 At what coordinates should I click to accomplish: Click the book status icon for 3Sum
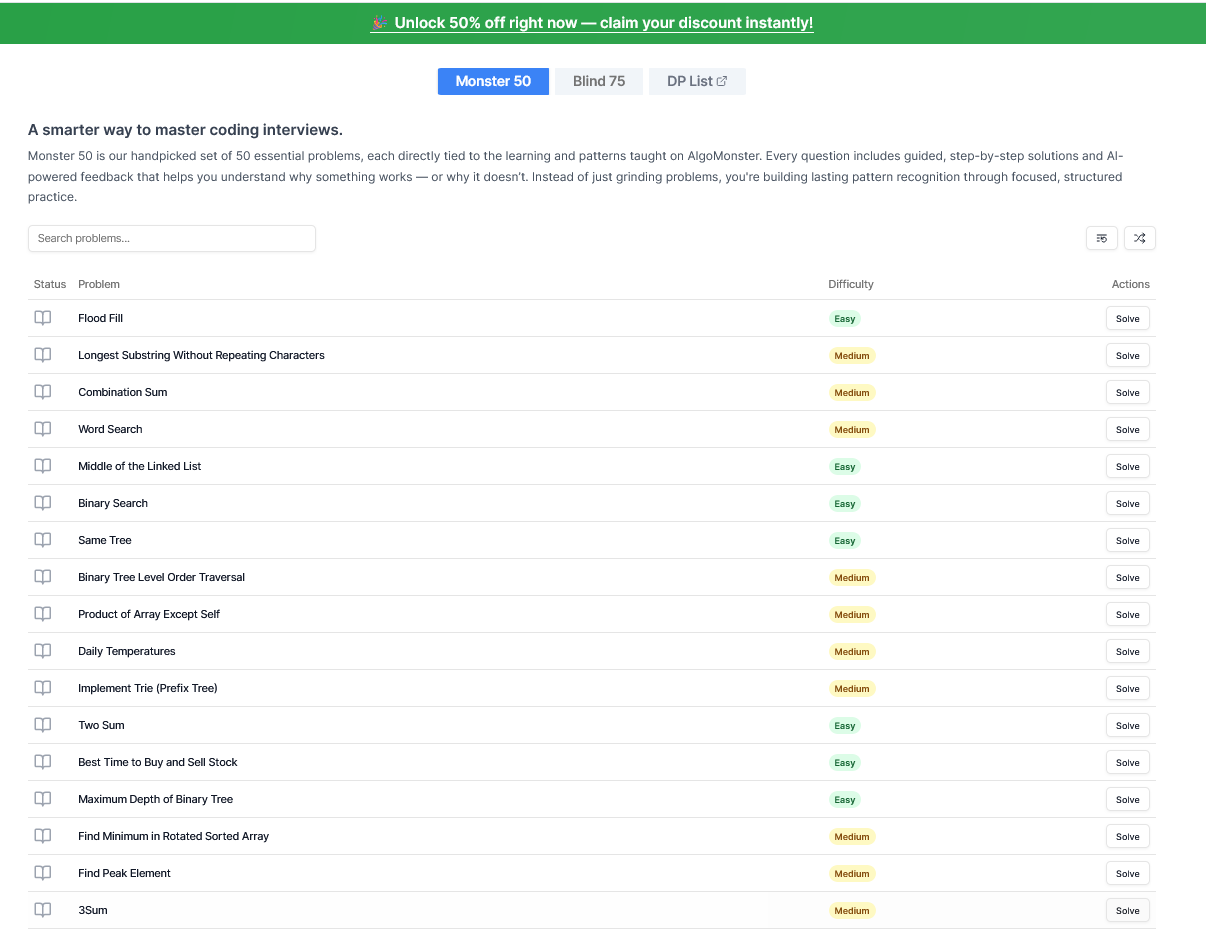pyautogui.click(x=43, y=910)
